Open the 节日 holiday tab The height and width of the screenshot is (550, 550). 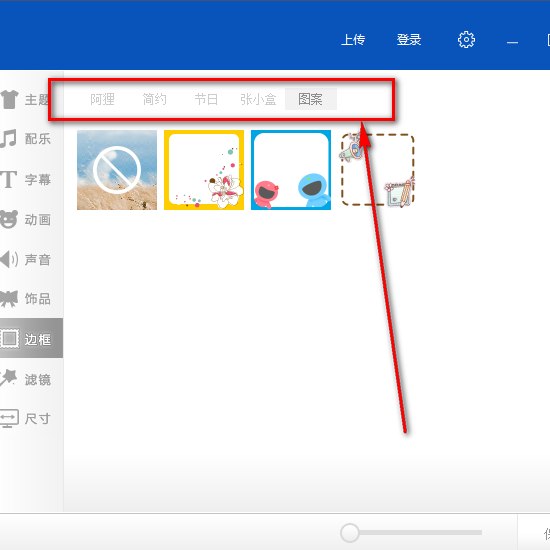point(206,99)
